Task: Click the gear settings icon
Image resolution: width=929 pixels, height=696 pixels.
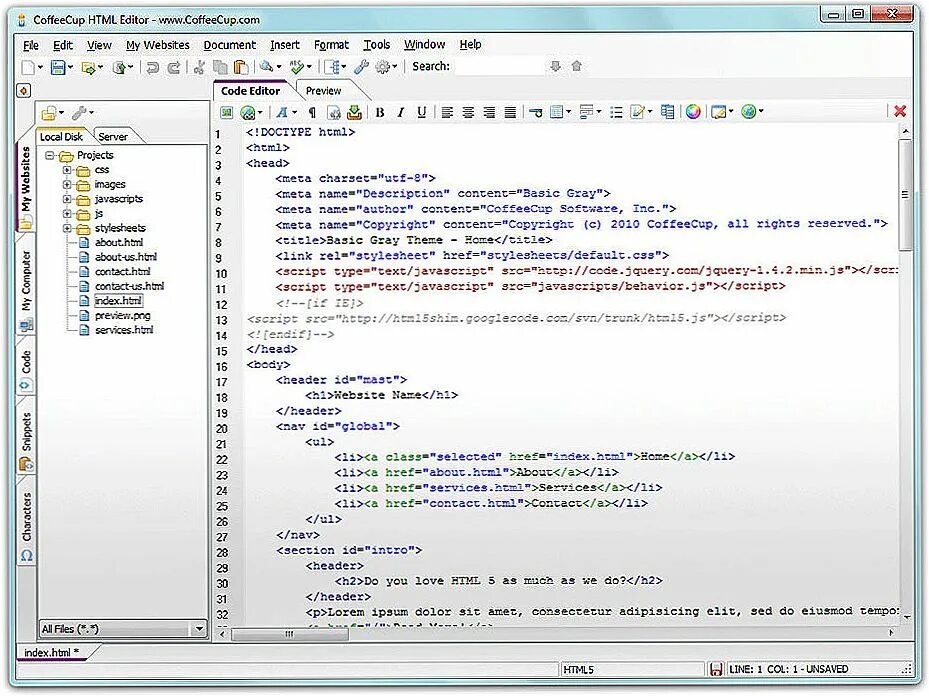Action: coord(383,67)
